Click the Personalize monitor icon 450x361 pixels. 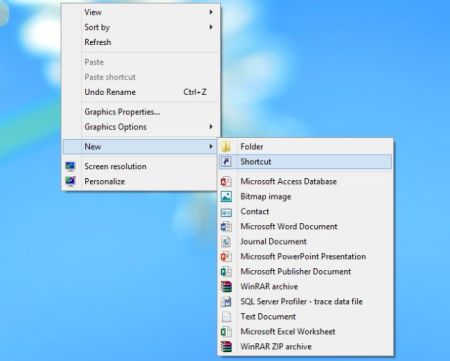70,181
